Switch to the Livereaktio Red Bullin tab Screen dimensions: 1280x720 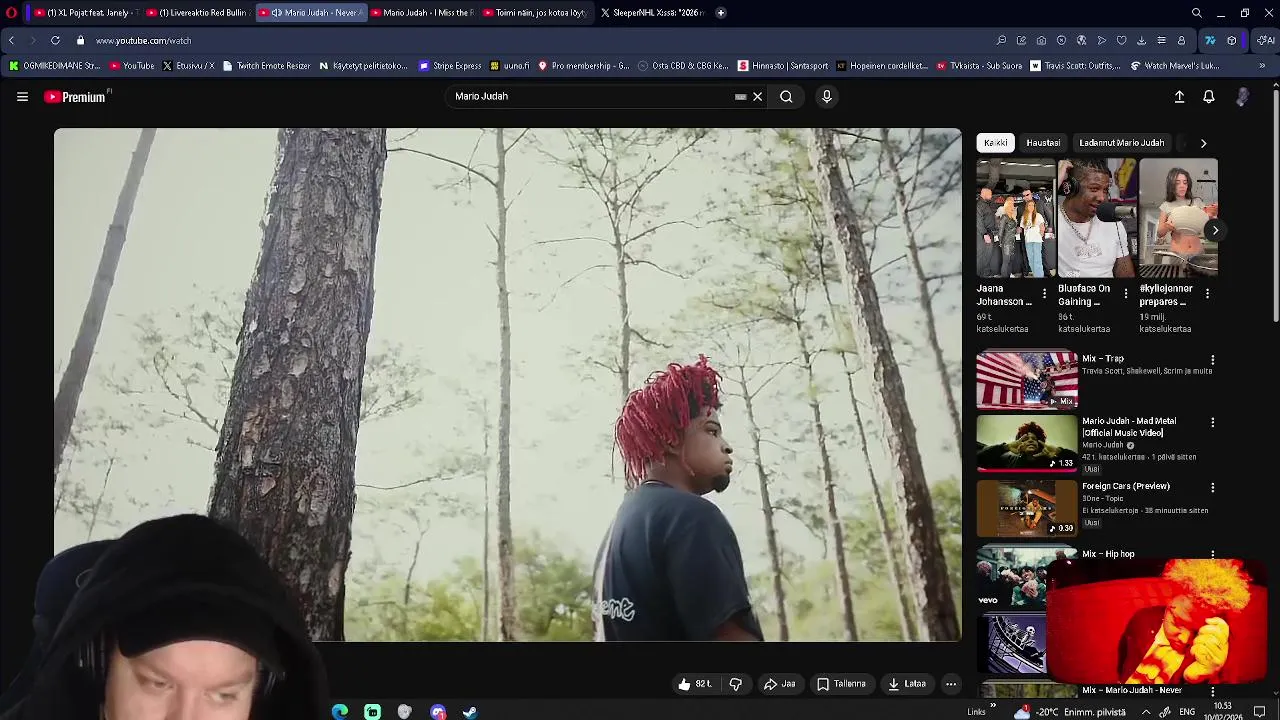tap(200, 13)
